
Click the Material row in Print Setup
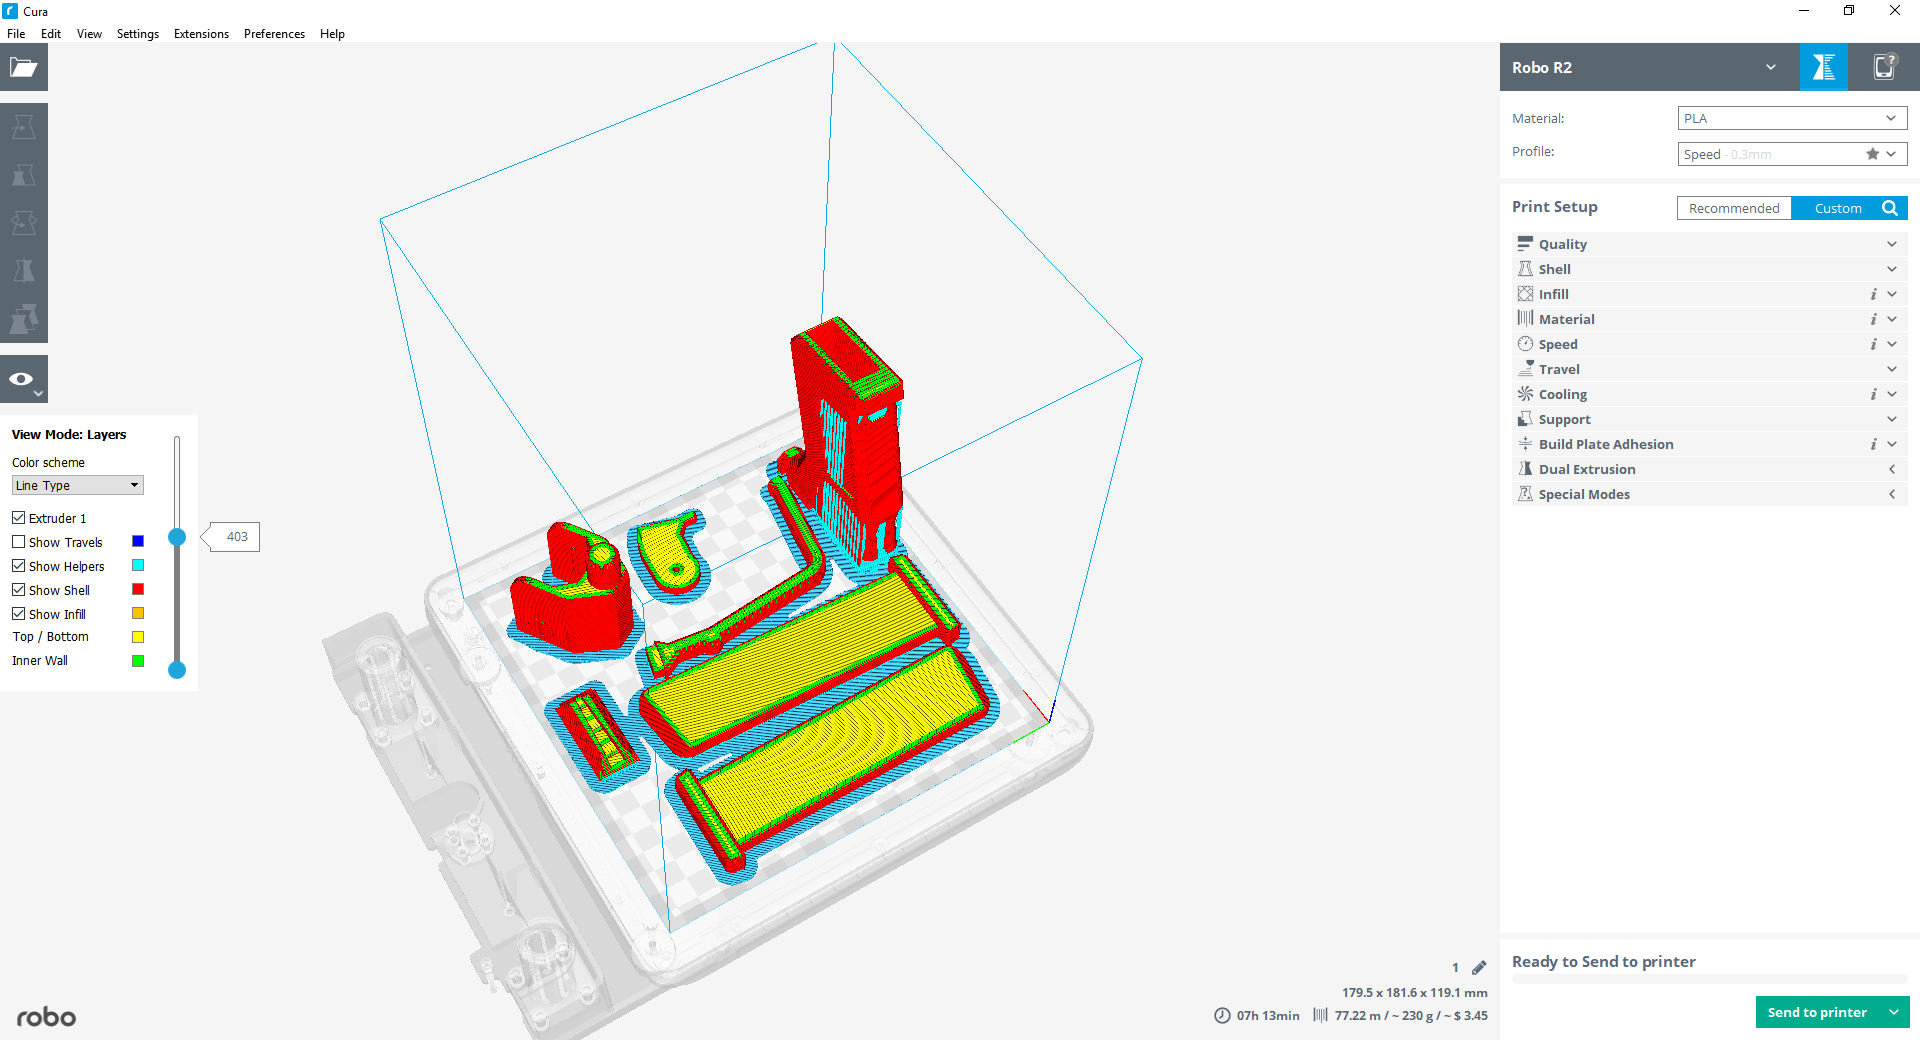[1710, 319]
